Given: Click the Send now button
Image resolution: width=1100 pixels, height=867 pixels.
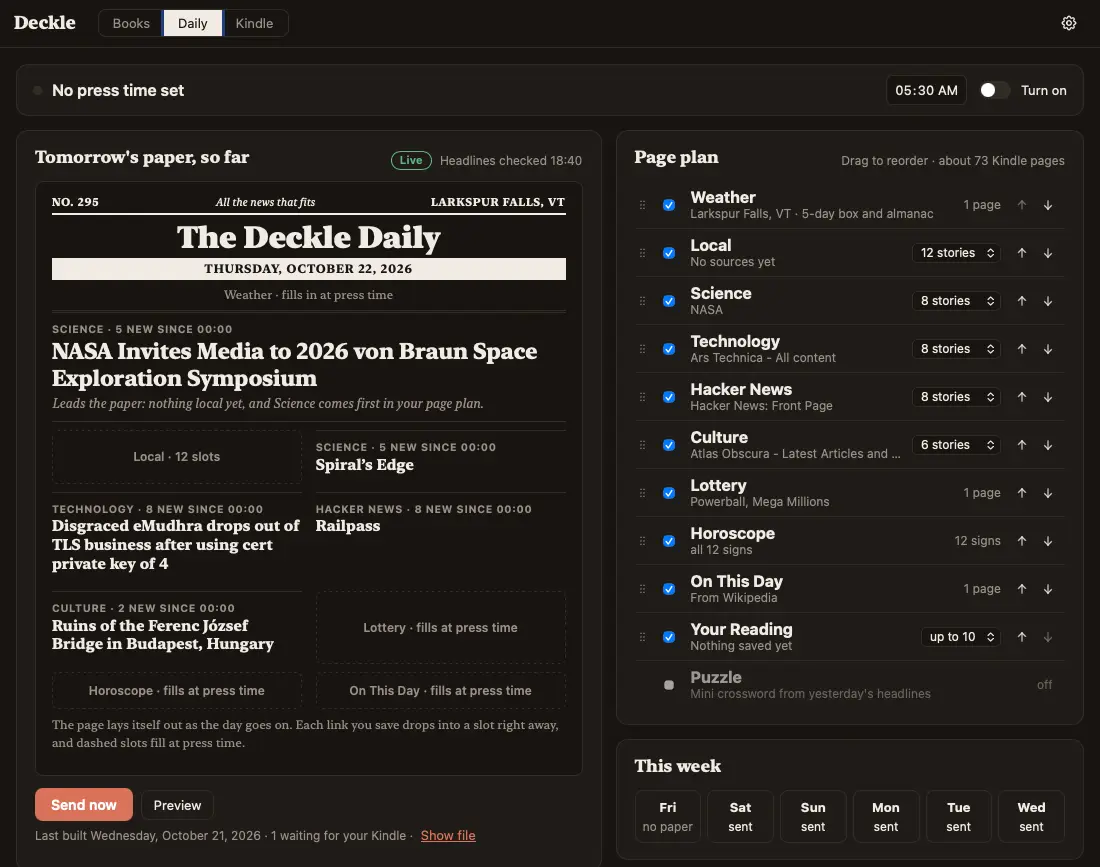Looking at the screenshot, I should (83, 805).
